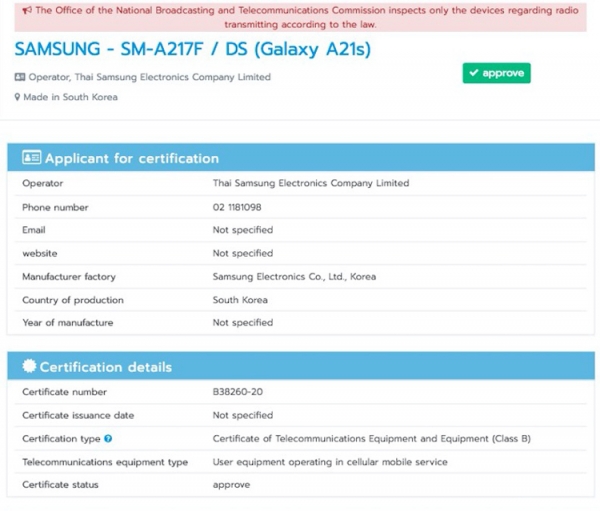This screenshot has width=600, height=511.
Task: Click the certificate number B38260-20
Action: 237,392
